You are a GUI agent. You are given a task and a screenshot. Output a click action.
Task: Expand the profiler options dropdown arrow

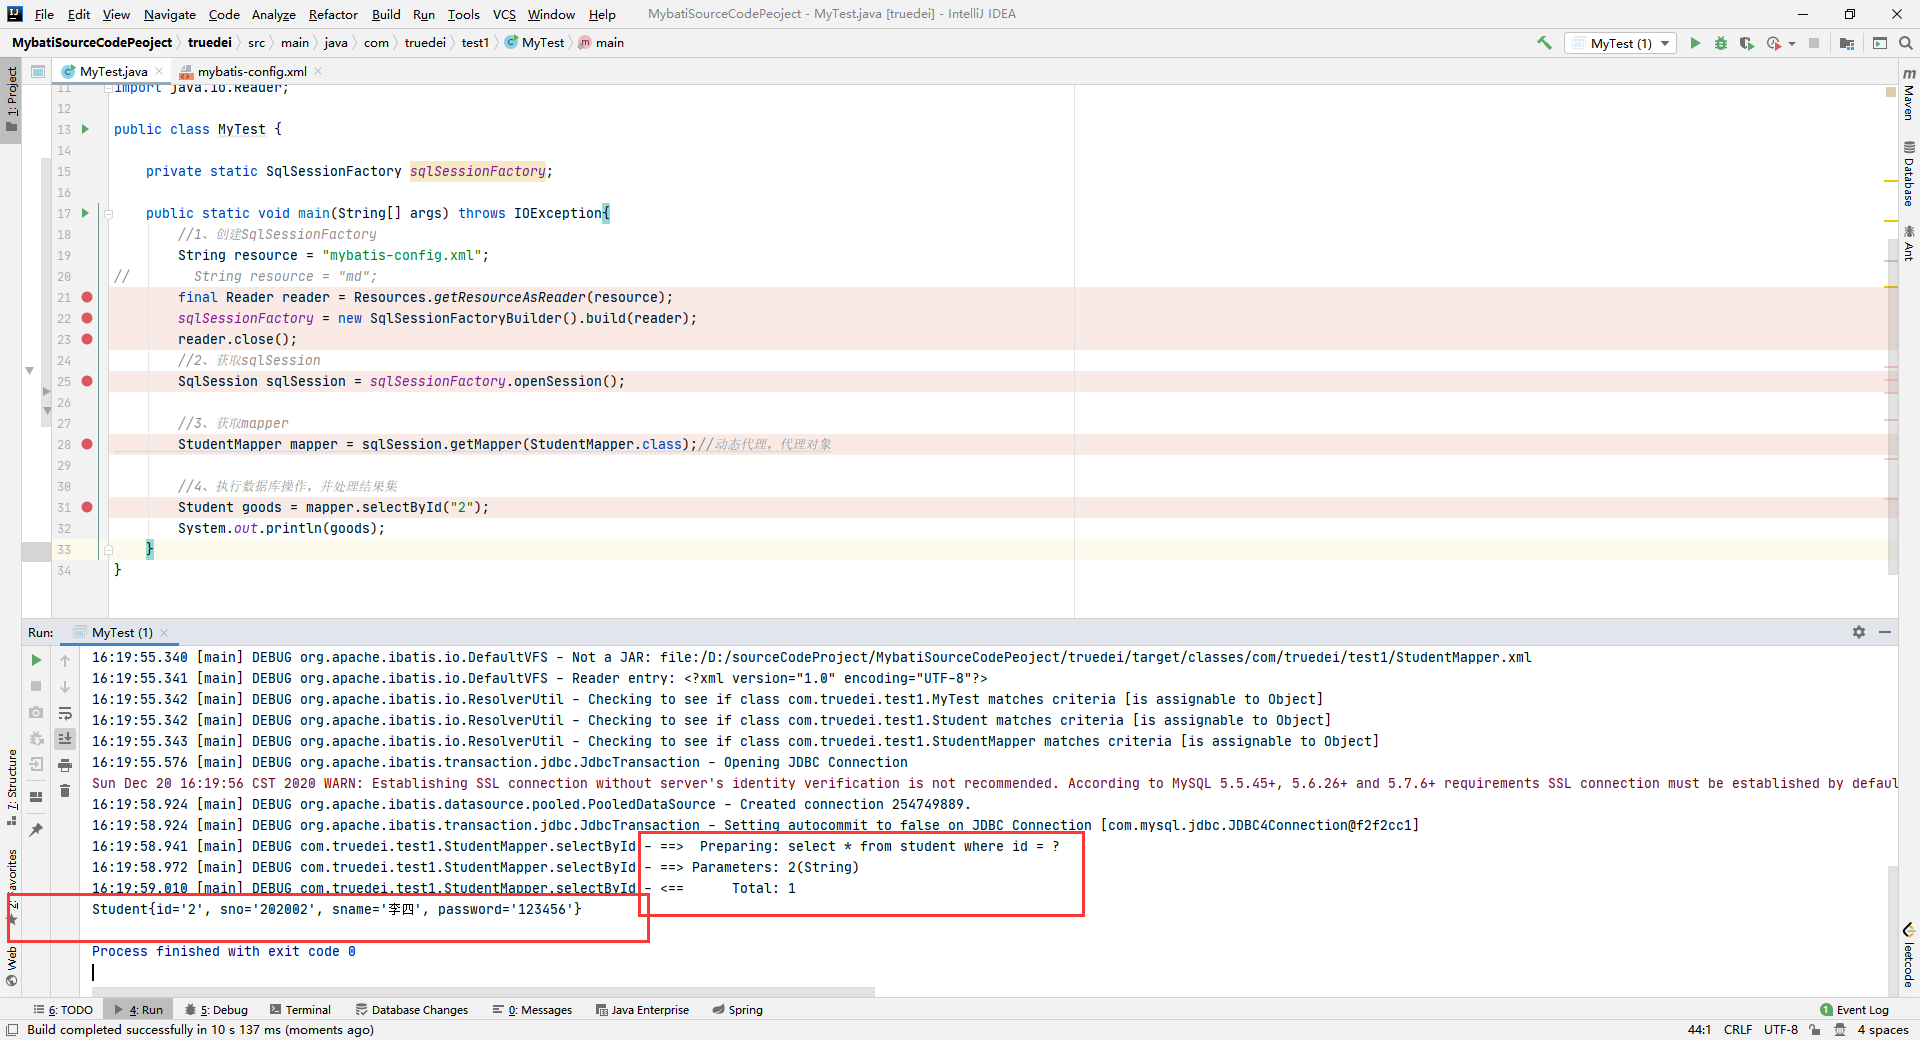tap(1792, 44)
